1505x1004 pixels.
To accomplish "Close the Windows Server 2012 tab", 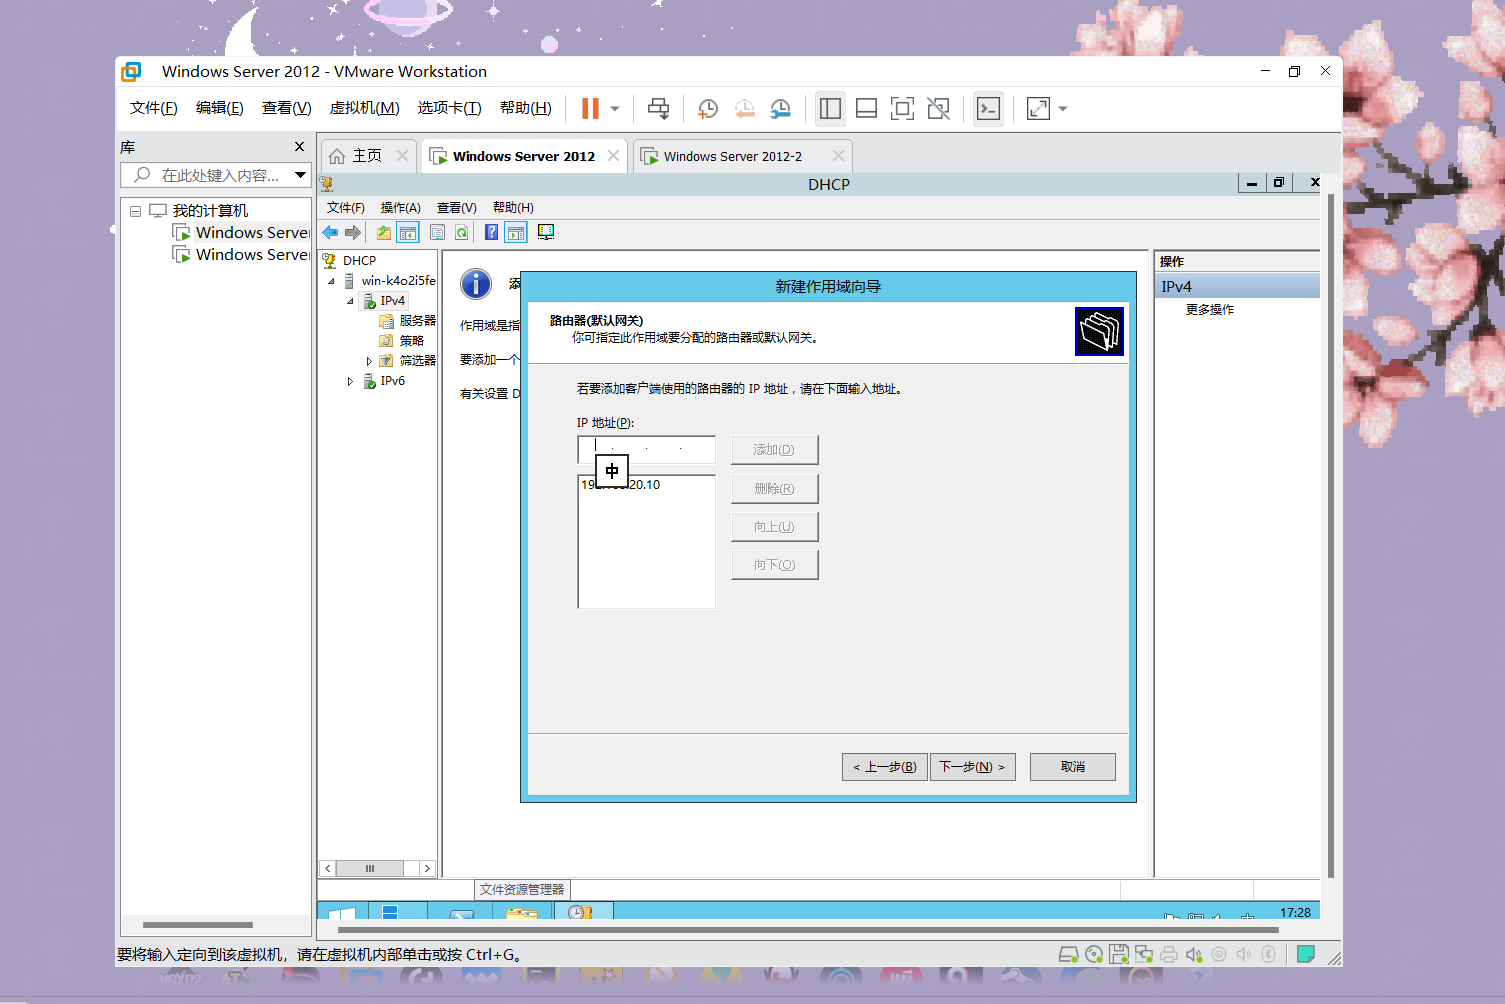I will [x=613, y=156].
